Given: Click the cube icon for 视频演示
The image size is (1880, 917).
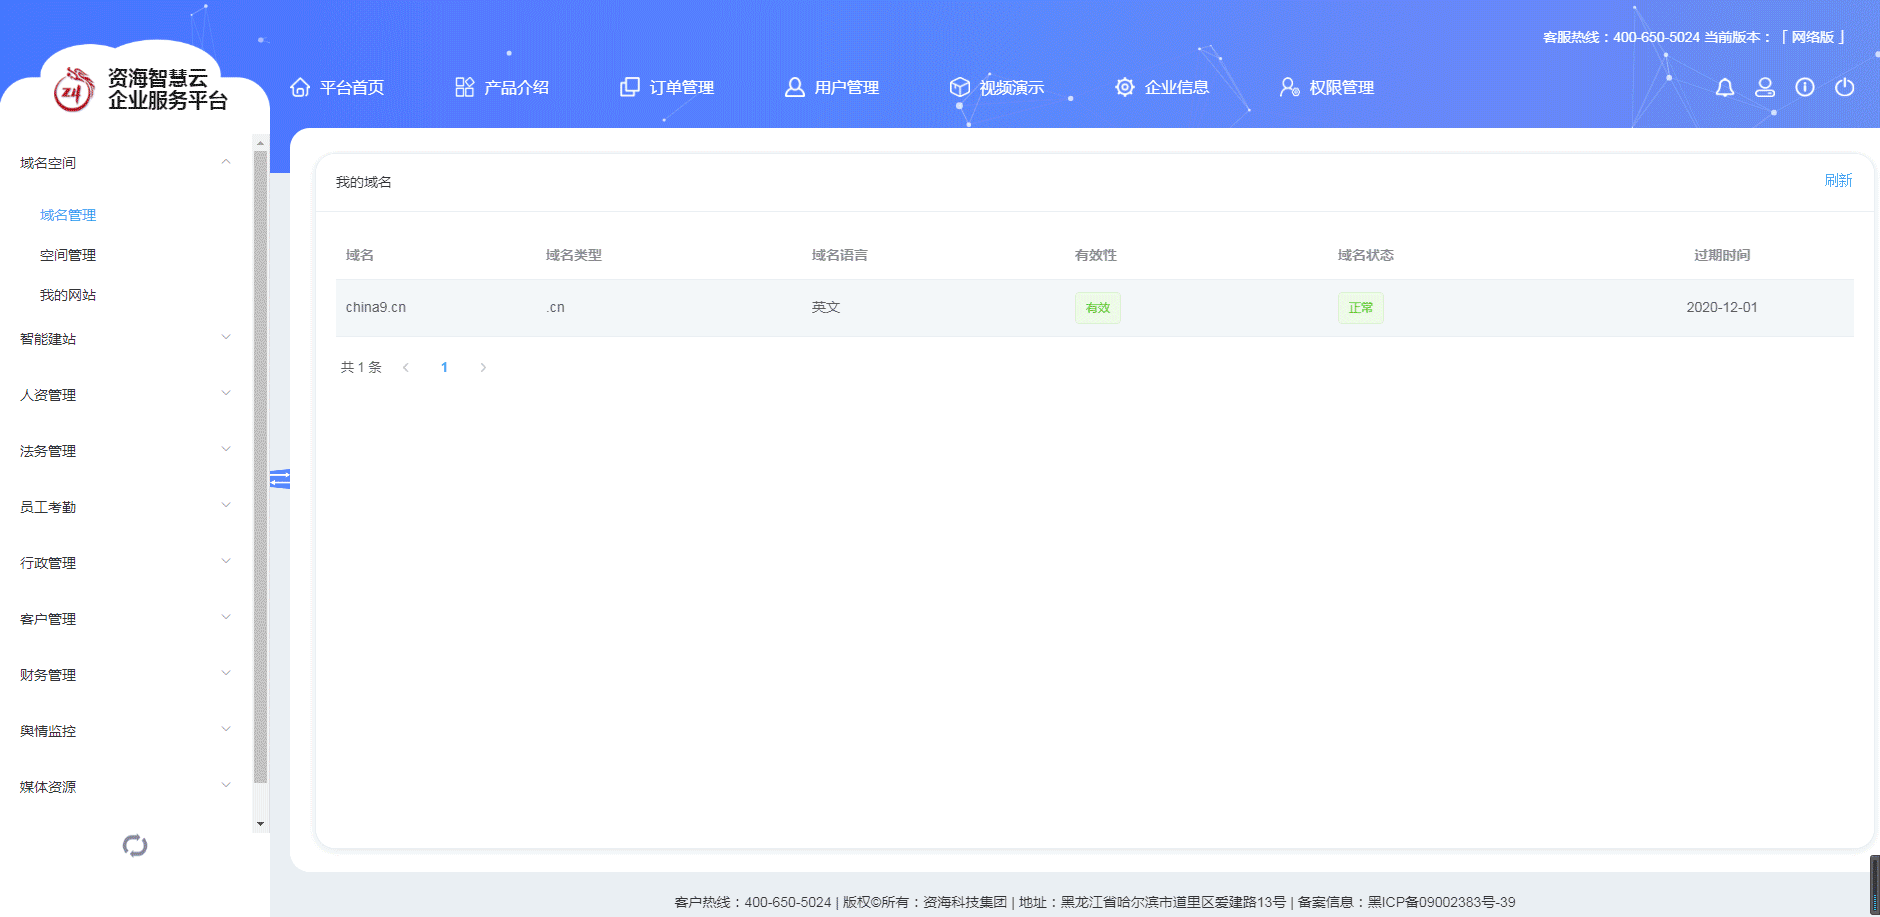Looking at the screenshot, I should pos(960,88).
